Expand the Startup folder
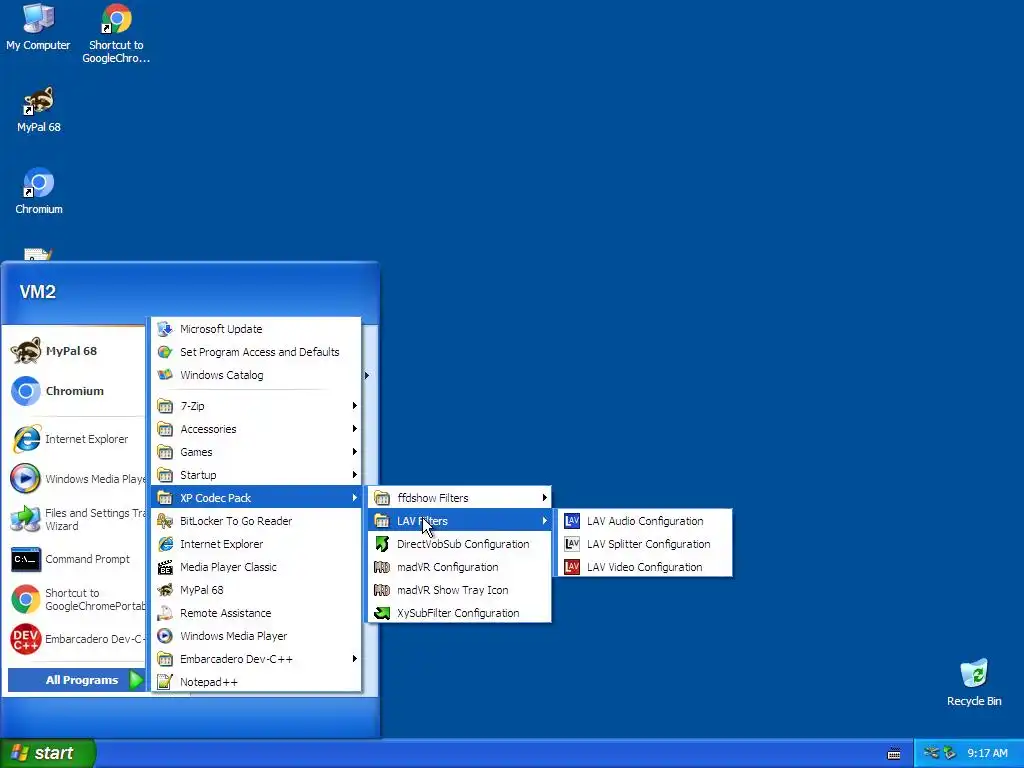Viewport: 1024px width, 768px height. [256, 475]
